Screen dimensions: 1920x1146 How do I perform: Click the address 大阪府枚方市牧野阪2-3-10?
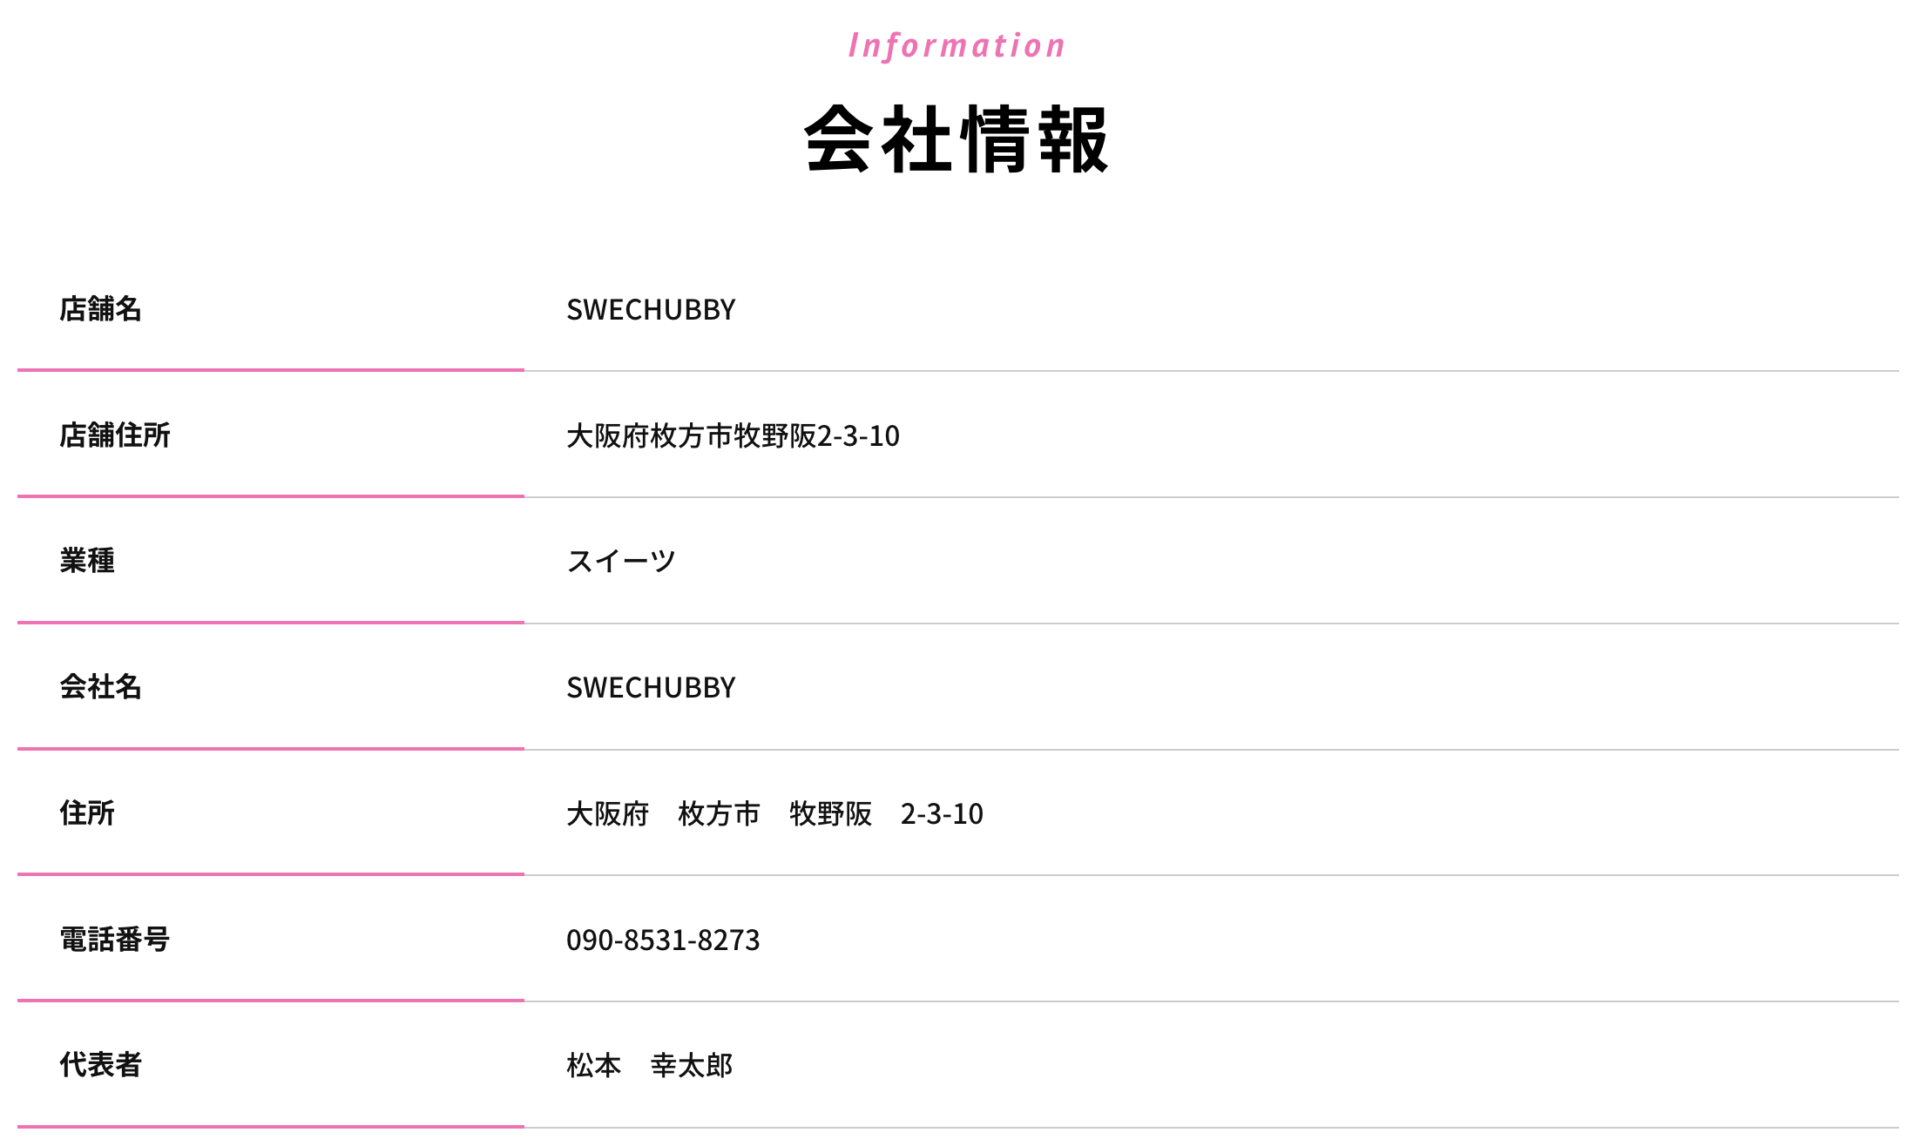pos(733,436)
